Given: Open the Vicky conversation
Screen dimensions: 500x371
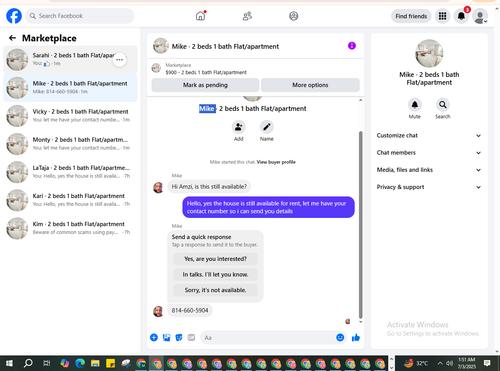Looking at the screenshot, I should 70,116.
